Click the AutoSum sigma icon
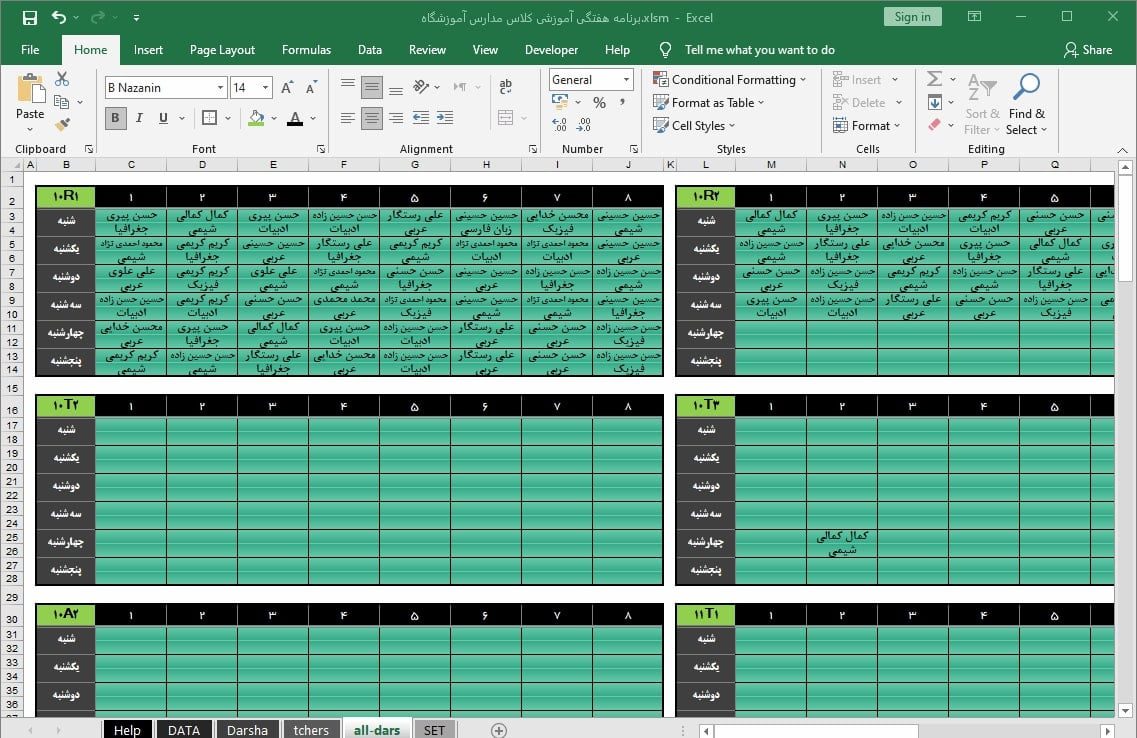The height and width of the screenshot is (738, 1137). [935, 79]
